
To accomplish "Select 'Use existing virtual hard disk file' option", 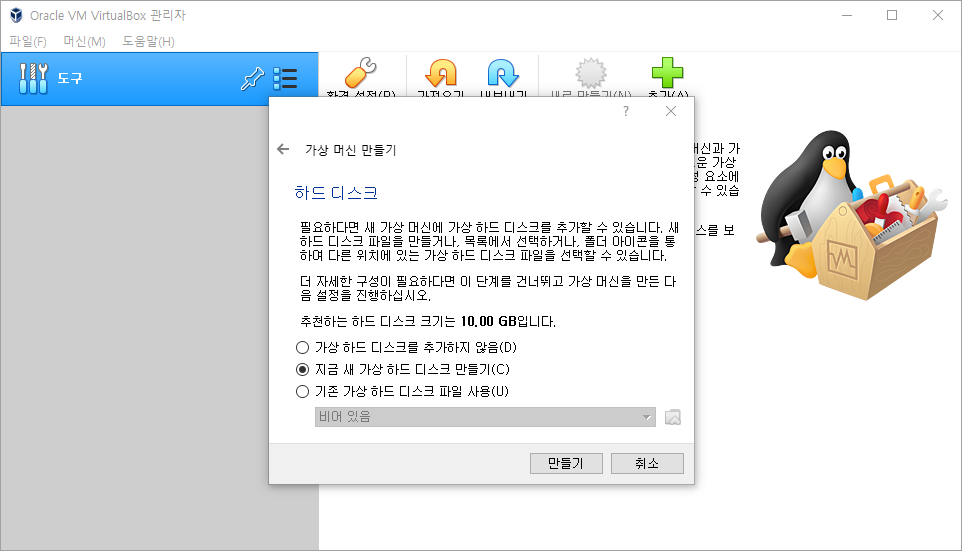I will [x=402, y=391].
